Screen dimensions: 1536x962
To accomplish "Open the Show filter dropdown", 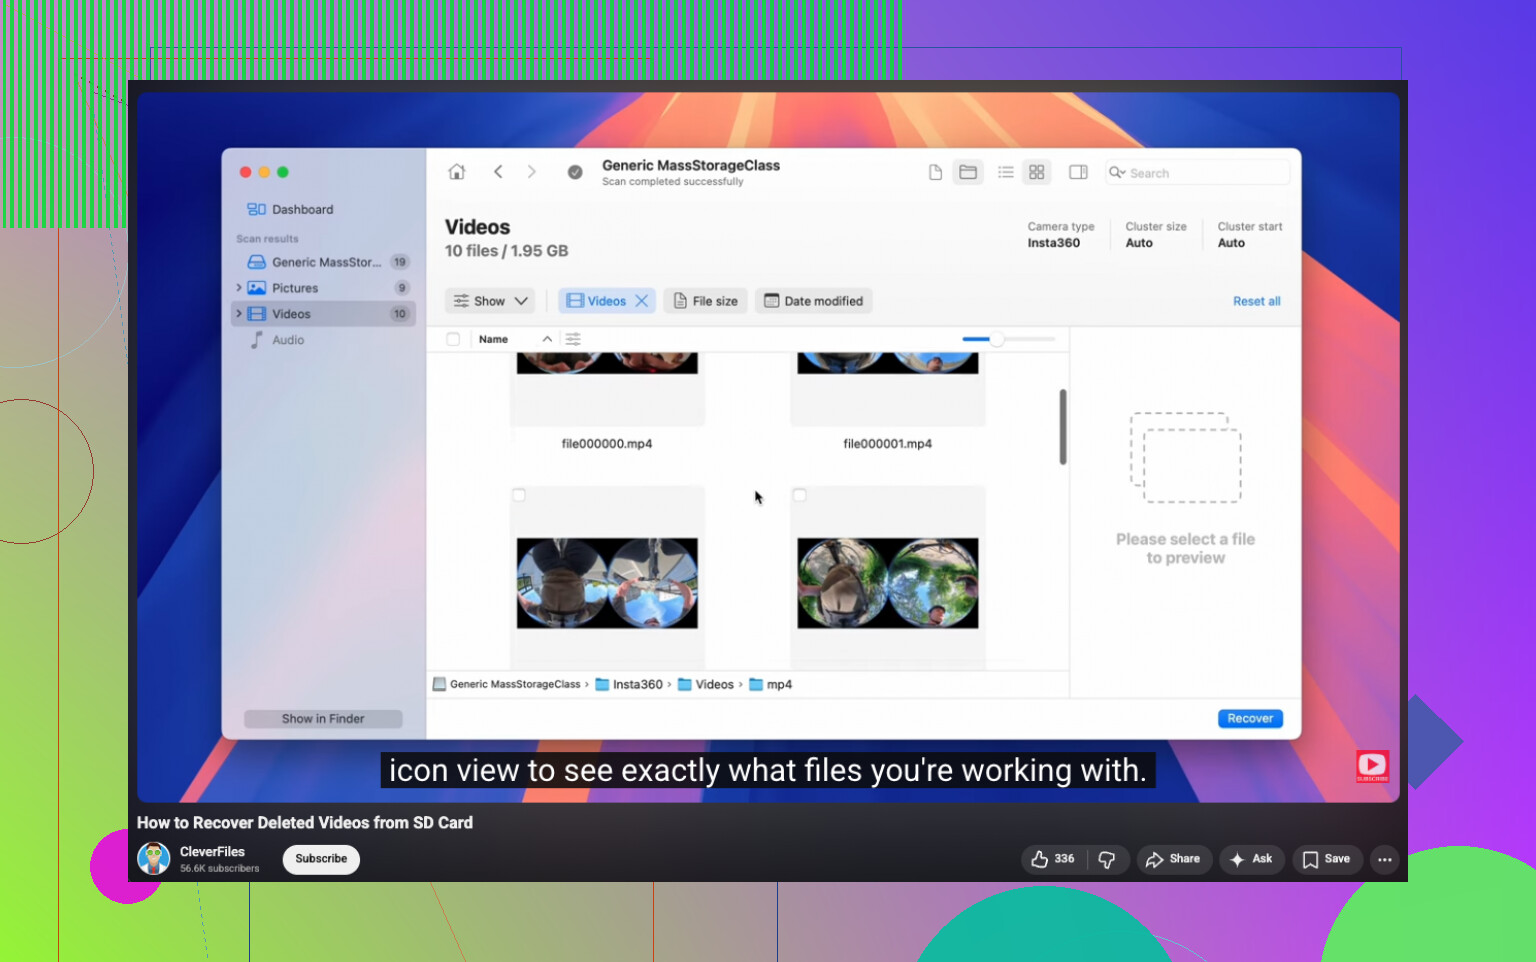I will (x=490, y=301).
